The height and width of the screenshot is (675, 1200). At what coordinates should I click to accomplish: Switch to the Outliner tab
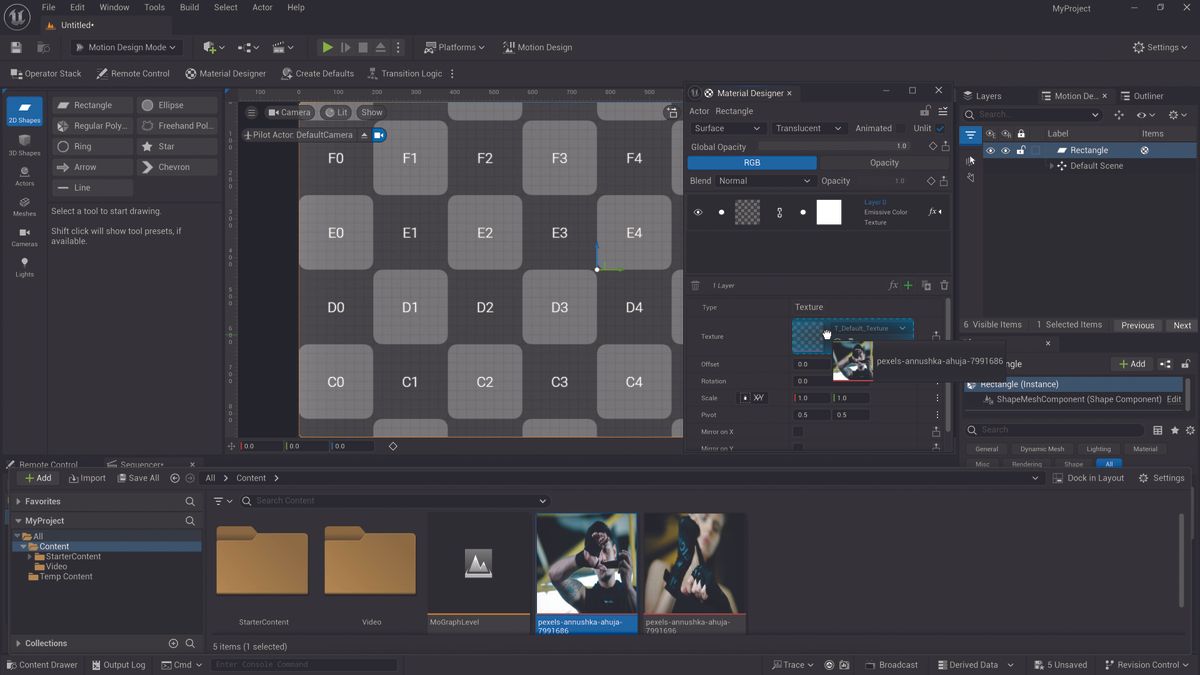[1144, 96]
